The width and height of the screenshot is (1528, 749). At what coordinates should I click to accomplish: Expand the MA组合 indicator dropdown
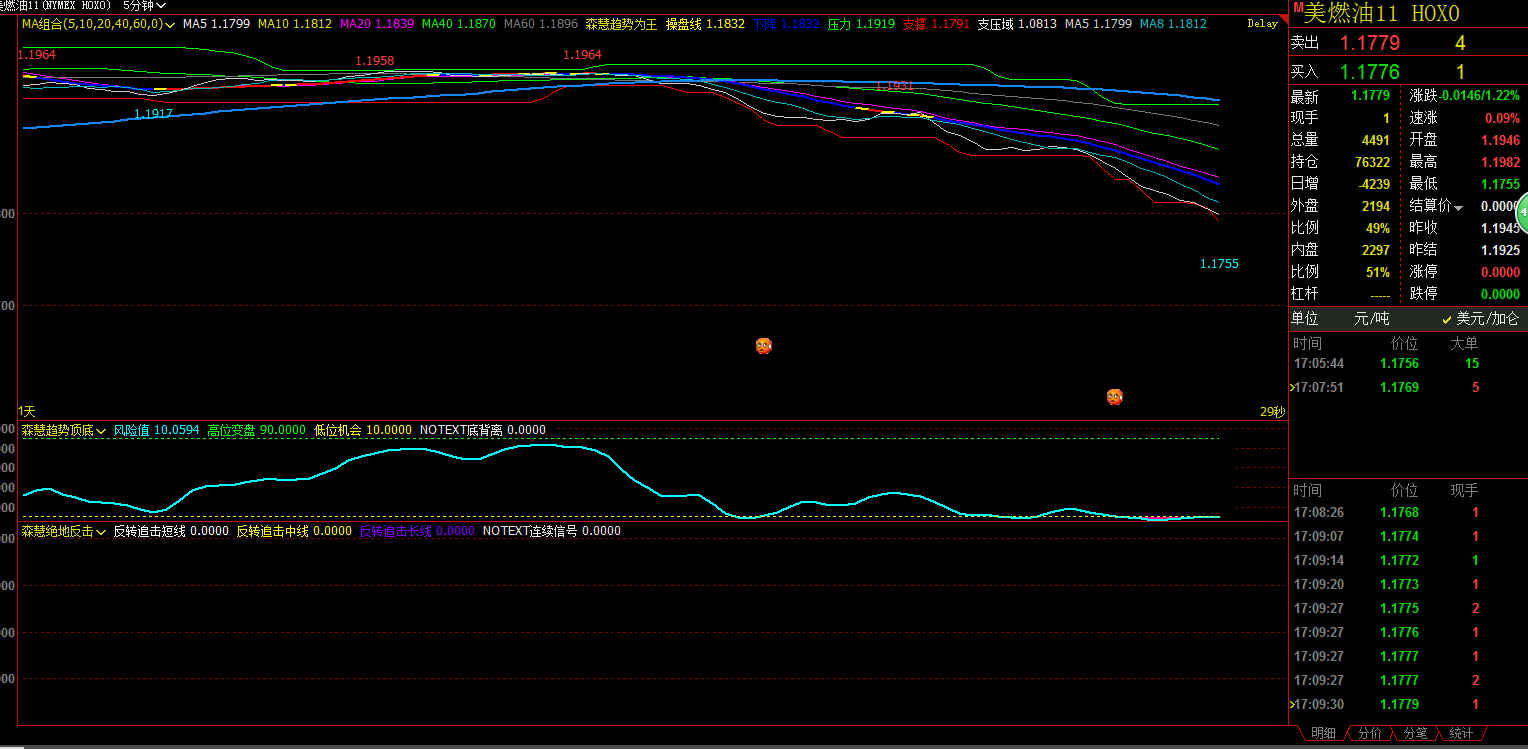pyautogui.click(x=169, y=24)
